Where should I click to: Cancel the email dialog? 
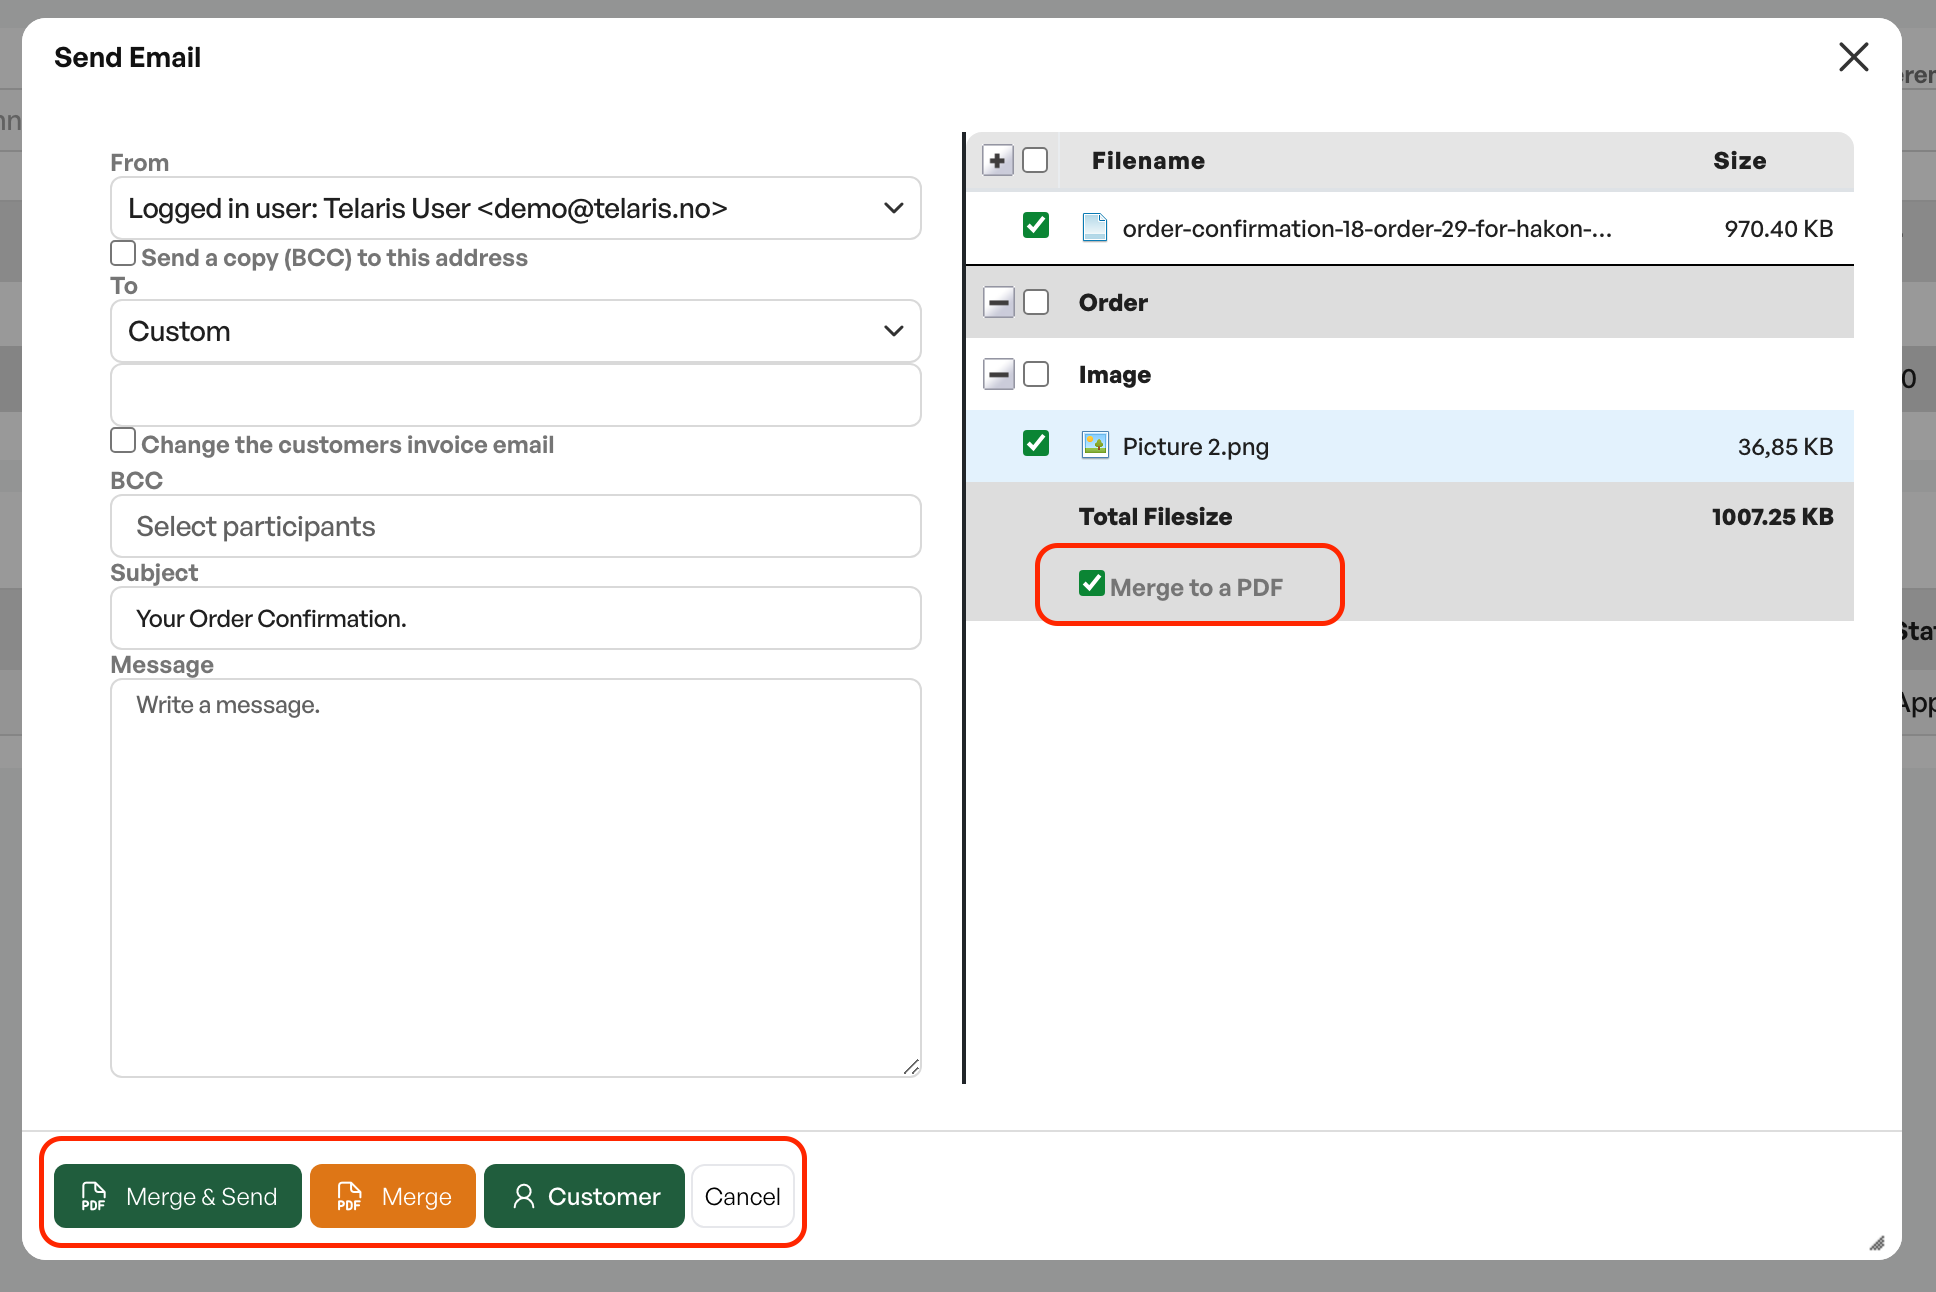pos(743,1196)
